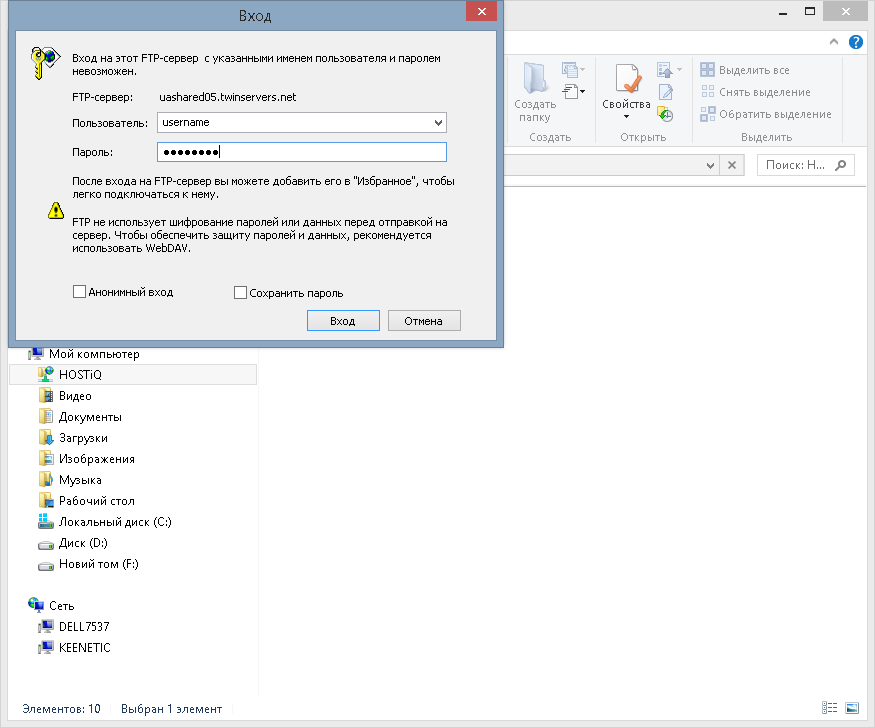Click the Выбран 1 элемент status text
This screenshot has width=875, height=728.
(x=171, y=708)
